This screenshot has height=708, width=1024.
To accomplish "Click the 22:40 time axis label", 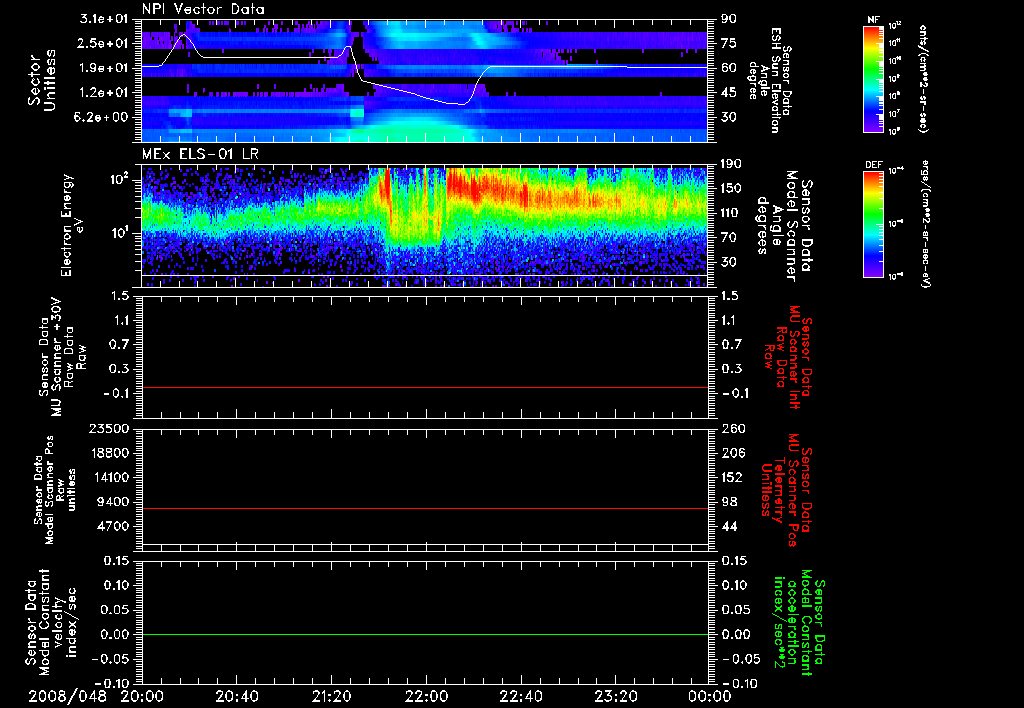I will pos(520,696).
